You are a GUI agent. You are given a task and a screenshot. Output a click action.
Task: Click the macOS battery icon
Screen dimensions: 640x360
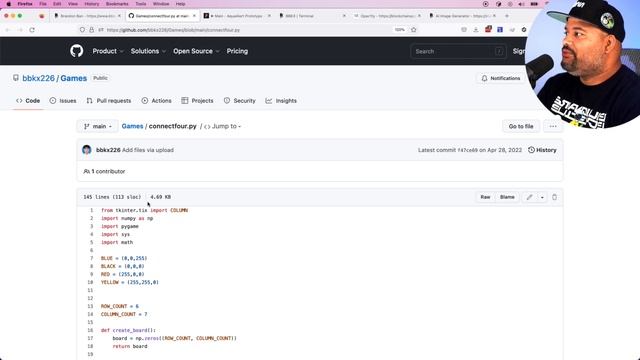[534, 4]
